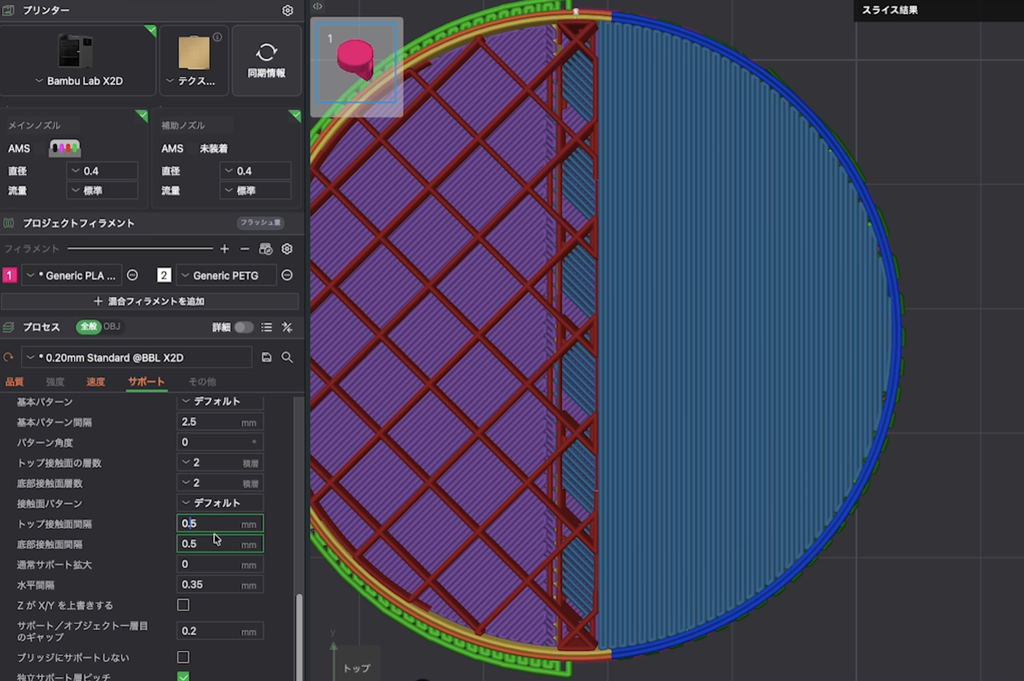Switch to the 速度 tab

point(95,381)
